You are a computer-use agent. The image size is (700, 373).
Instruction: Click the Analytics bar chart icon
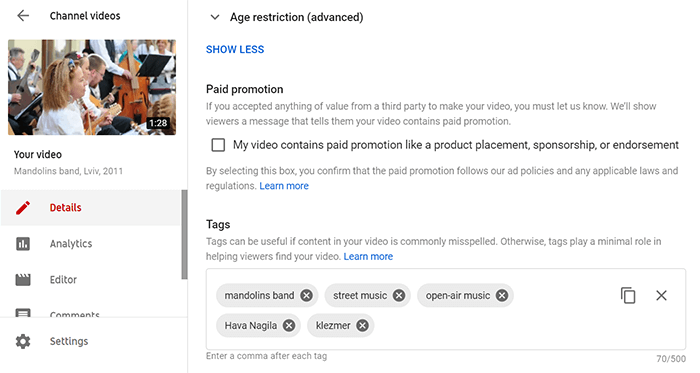click(x=23, y=244)
